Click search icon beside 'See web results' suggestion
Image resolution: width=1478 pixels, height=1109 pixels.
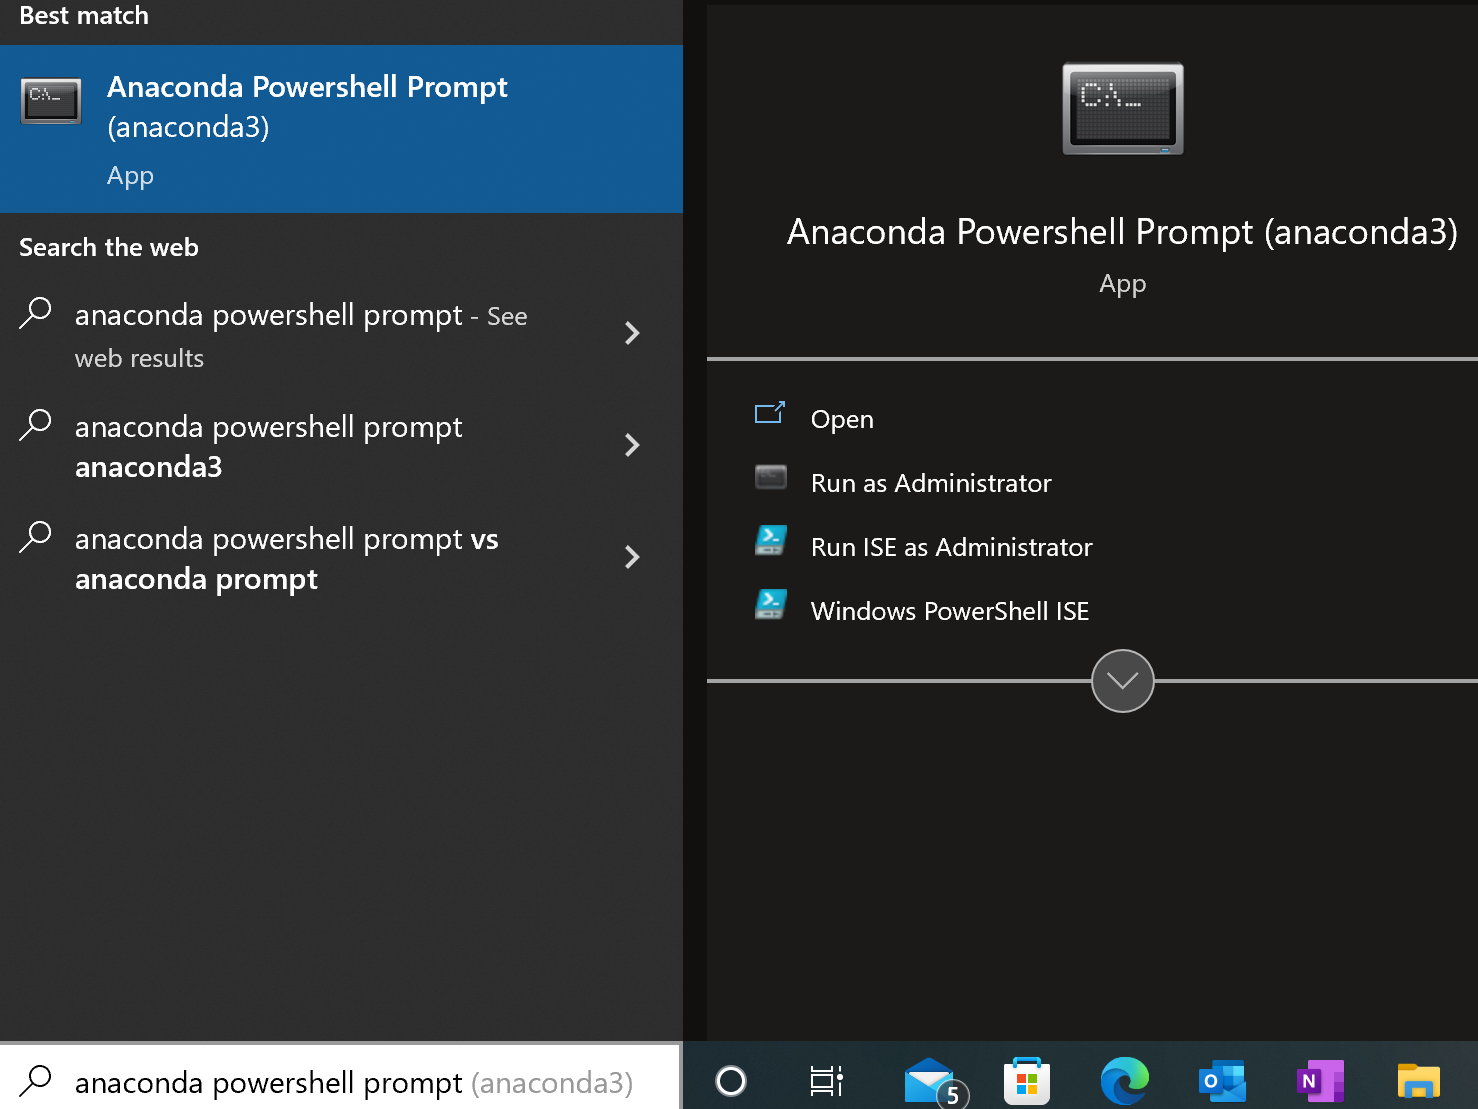(x=36, y=313)
